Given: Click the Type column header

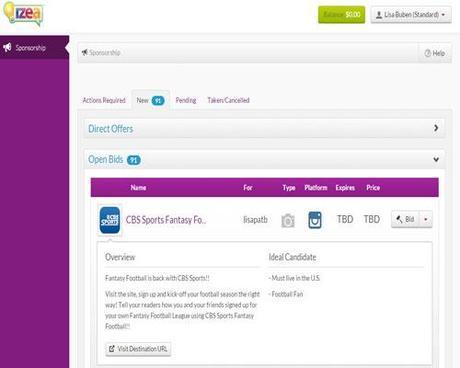Looking at the screenshot, I should [x=289, y=188].
